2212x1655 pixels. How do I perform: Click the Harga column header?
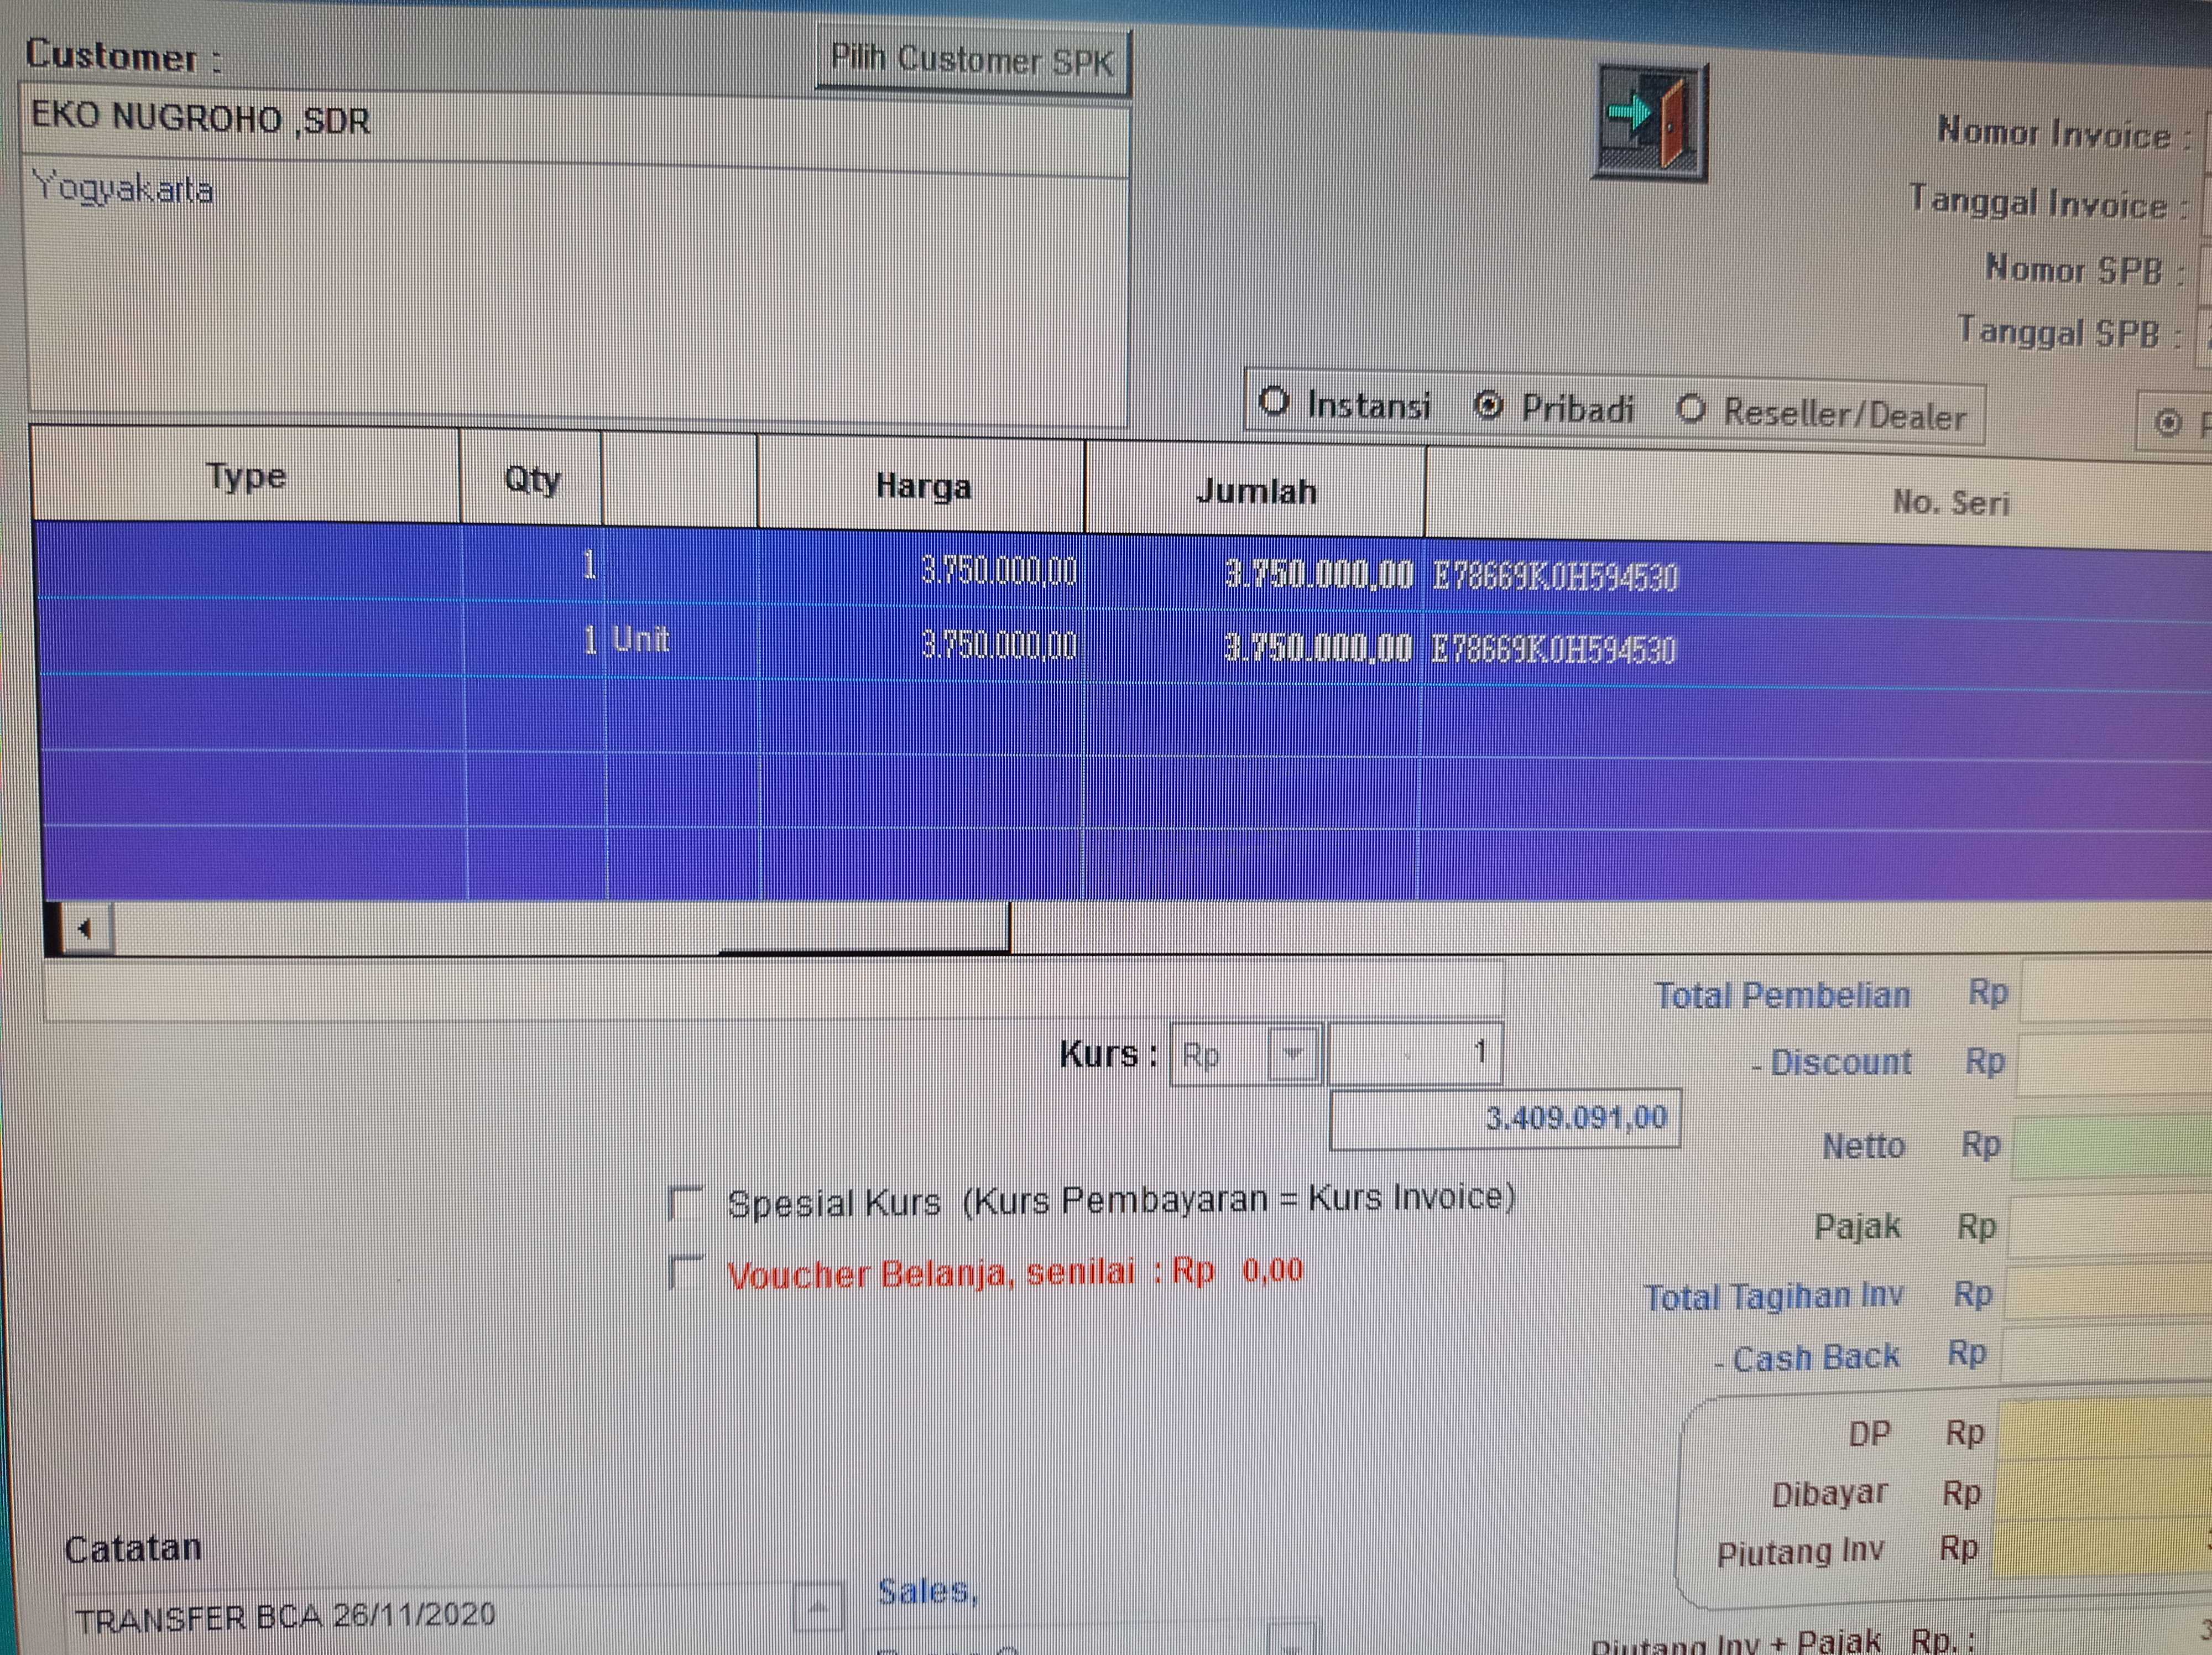tap(922, 487)
